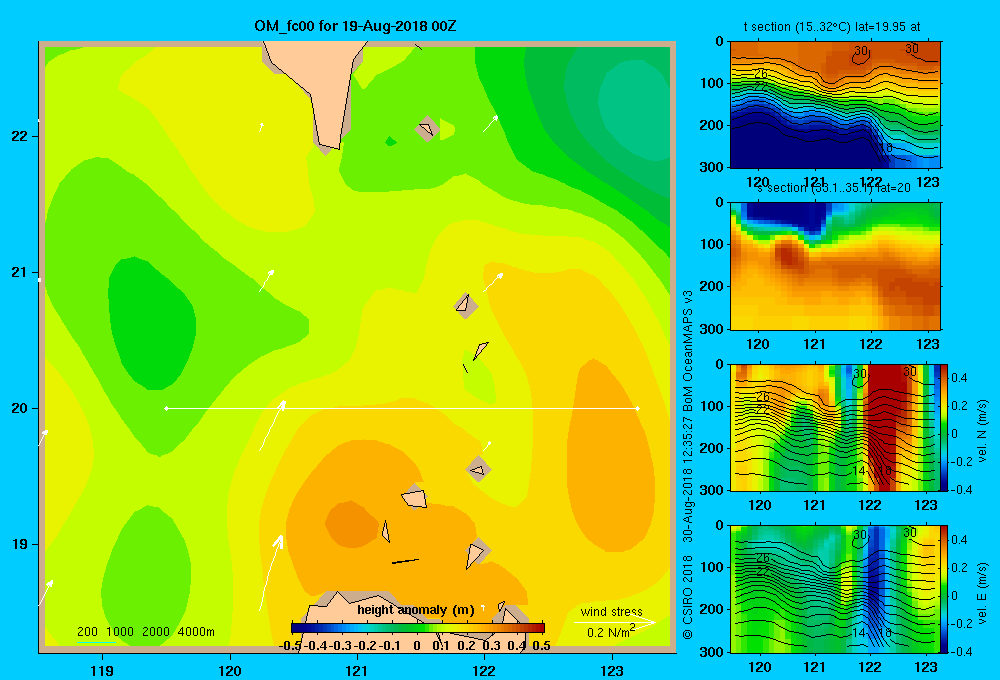Click the 0.4 tick on vel. N scale
This screenshot has width=1000, height=680.
[x=960, y=378]
